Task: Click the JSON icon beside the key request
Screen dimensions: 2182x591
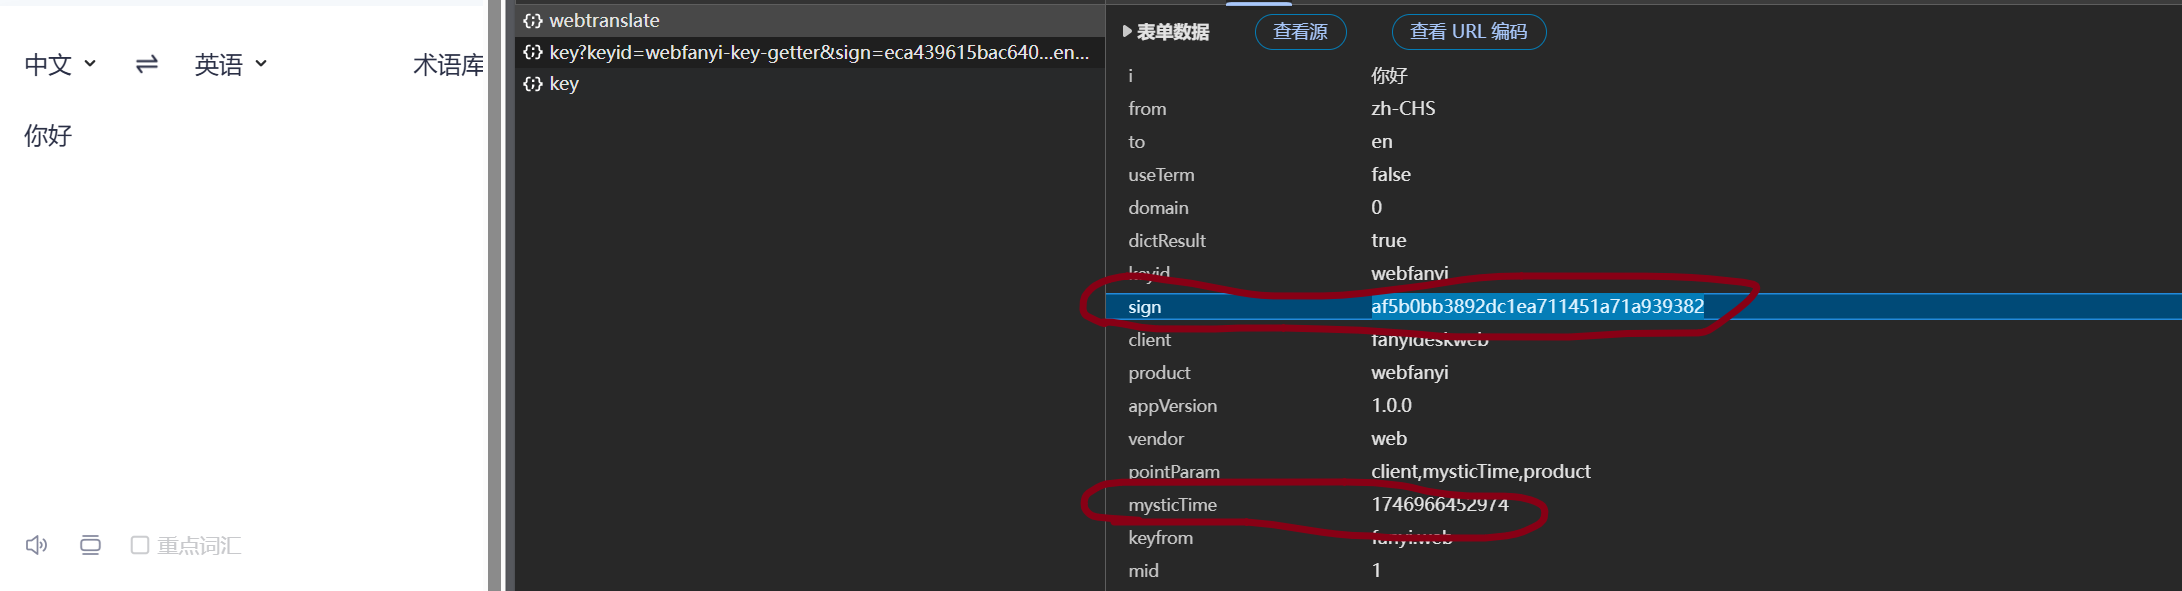Action: pos(533,84)
